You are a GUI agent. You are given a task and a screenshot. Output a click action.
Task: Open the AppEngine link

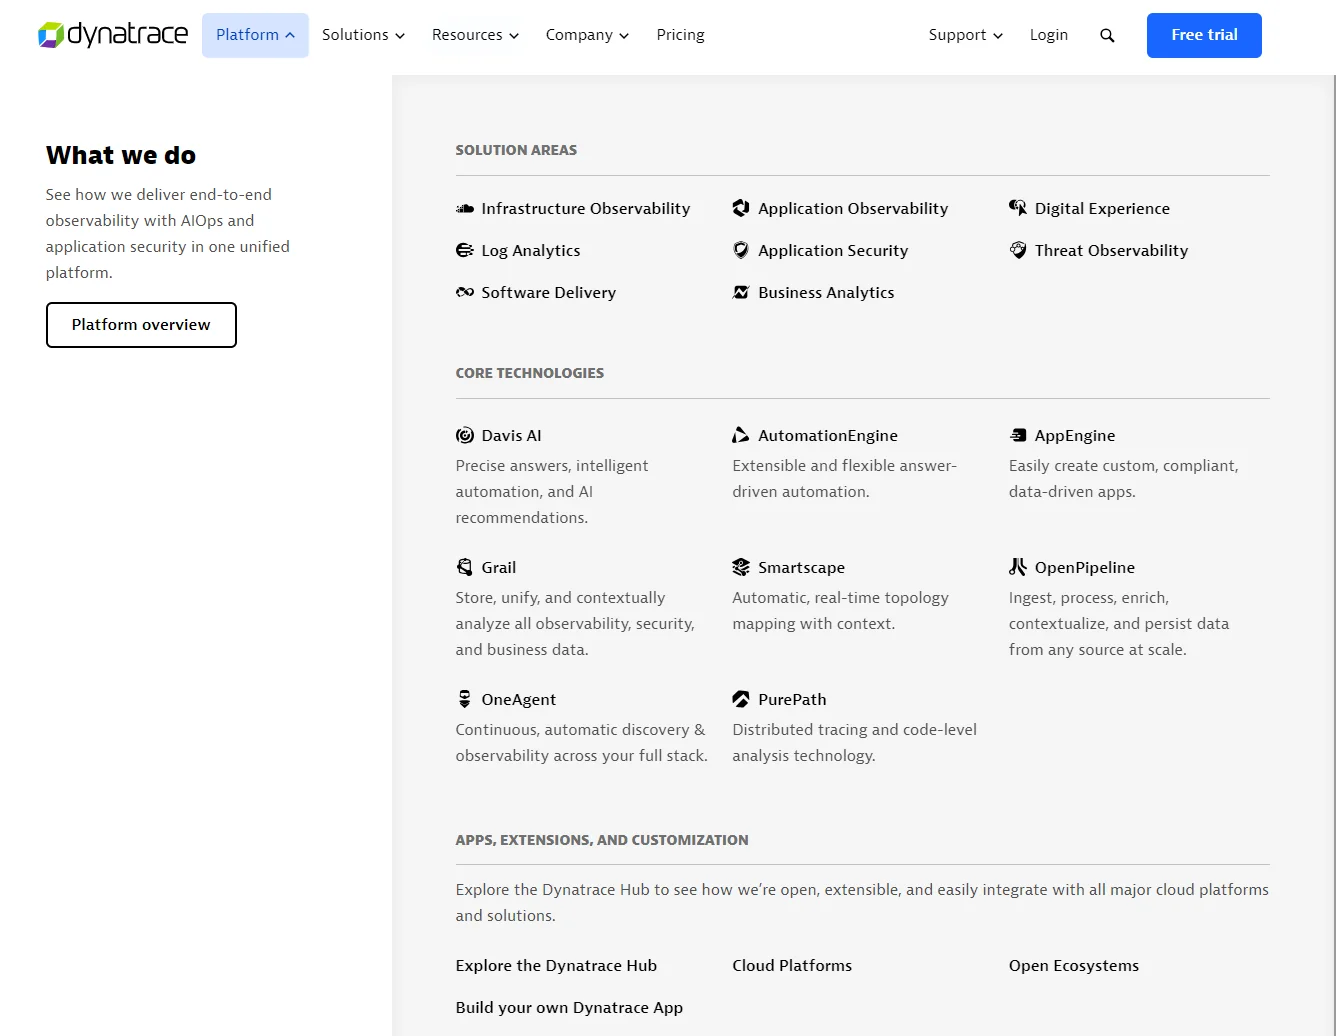tap(1075, 435)
